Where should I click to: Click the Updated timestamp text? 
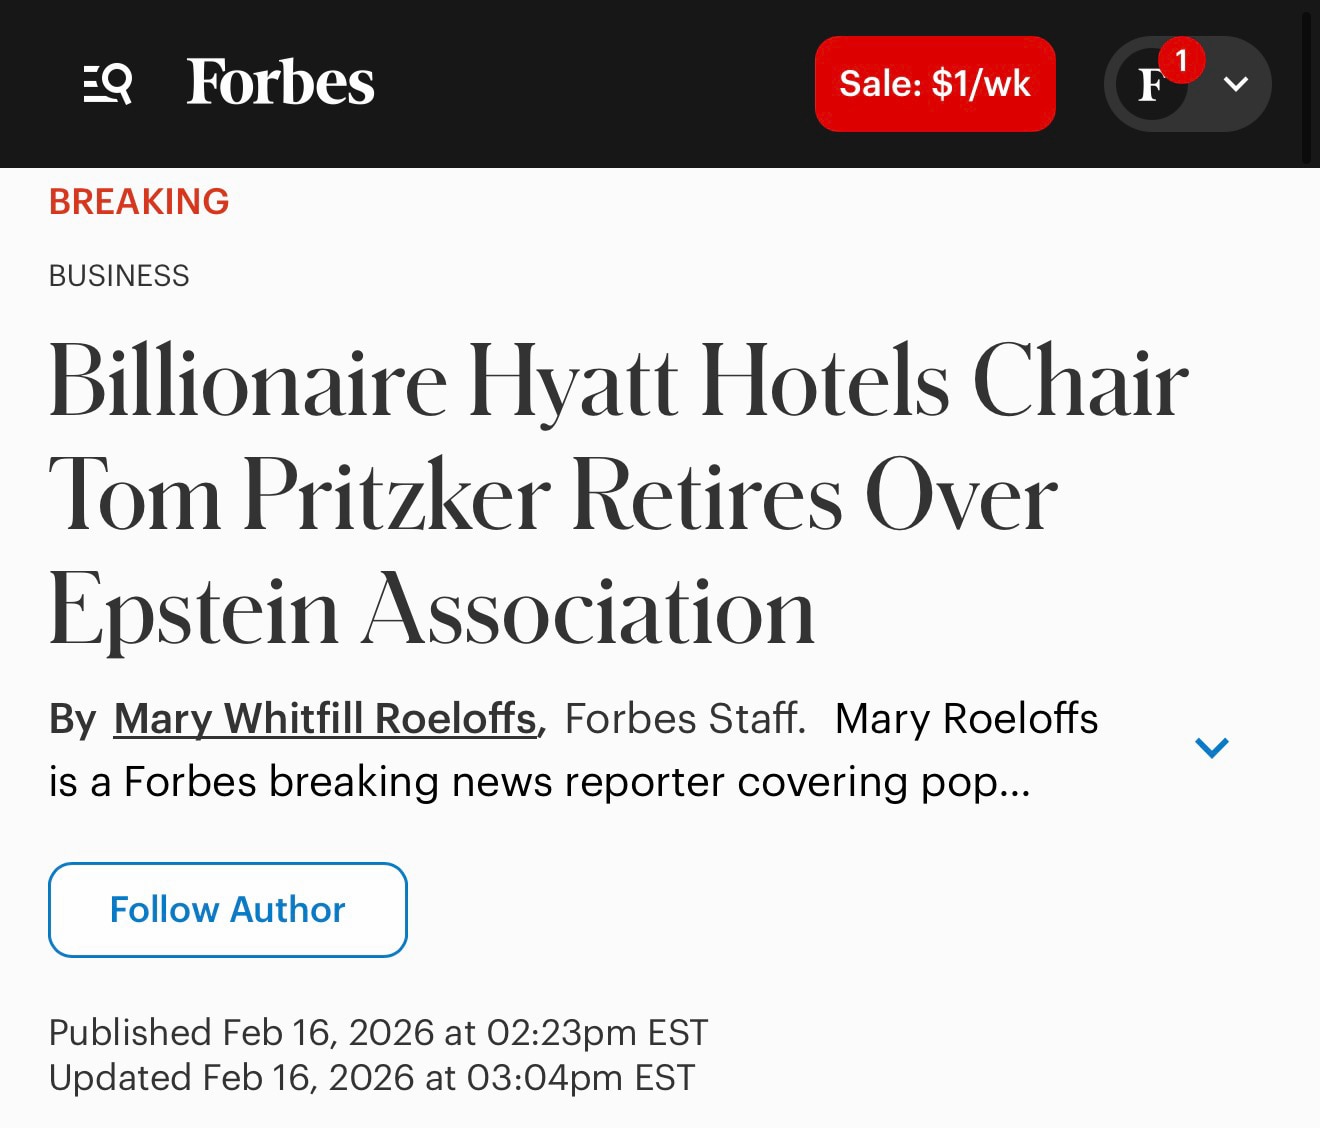370,1078
